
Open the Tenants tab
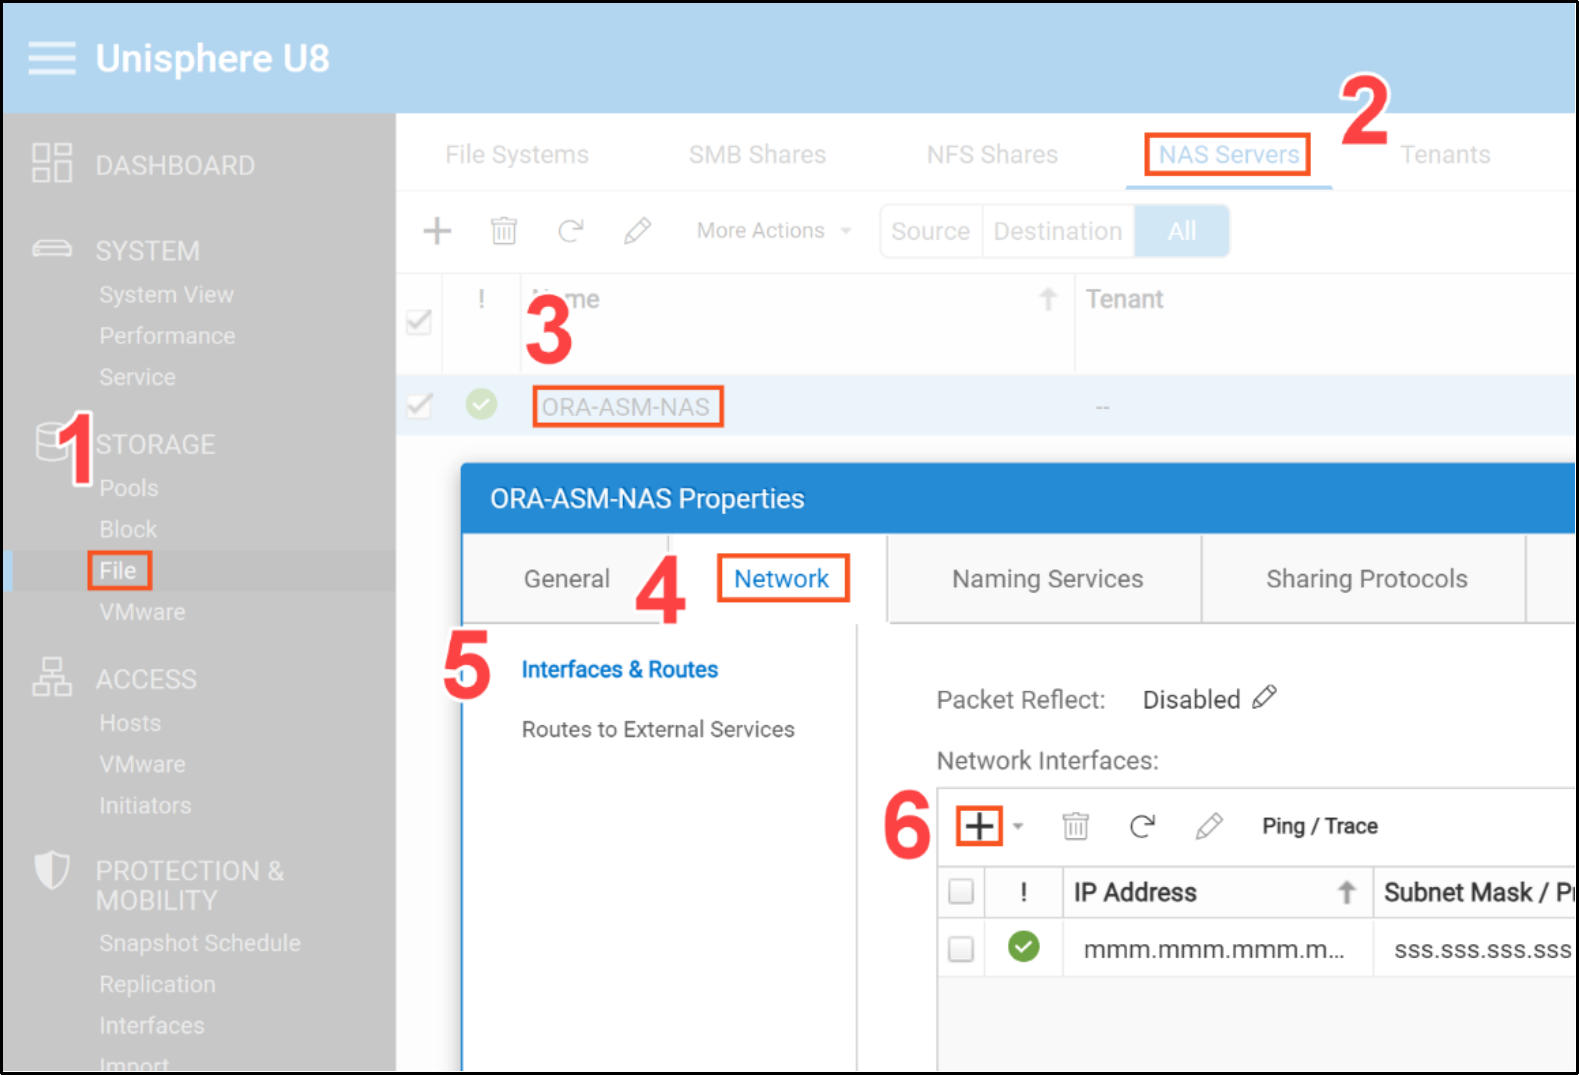[1445, 155]
